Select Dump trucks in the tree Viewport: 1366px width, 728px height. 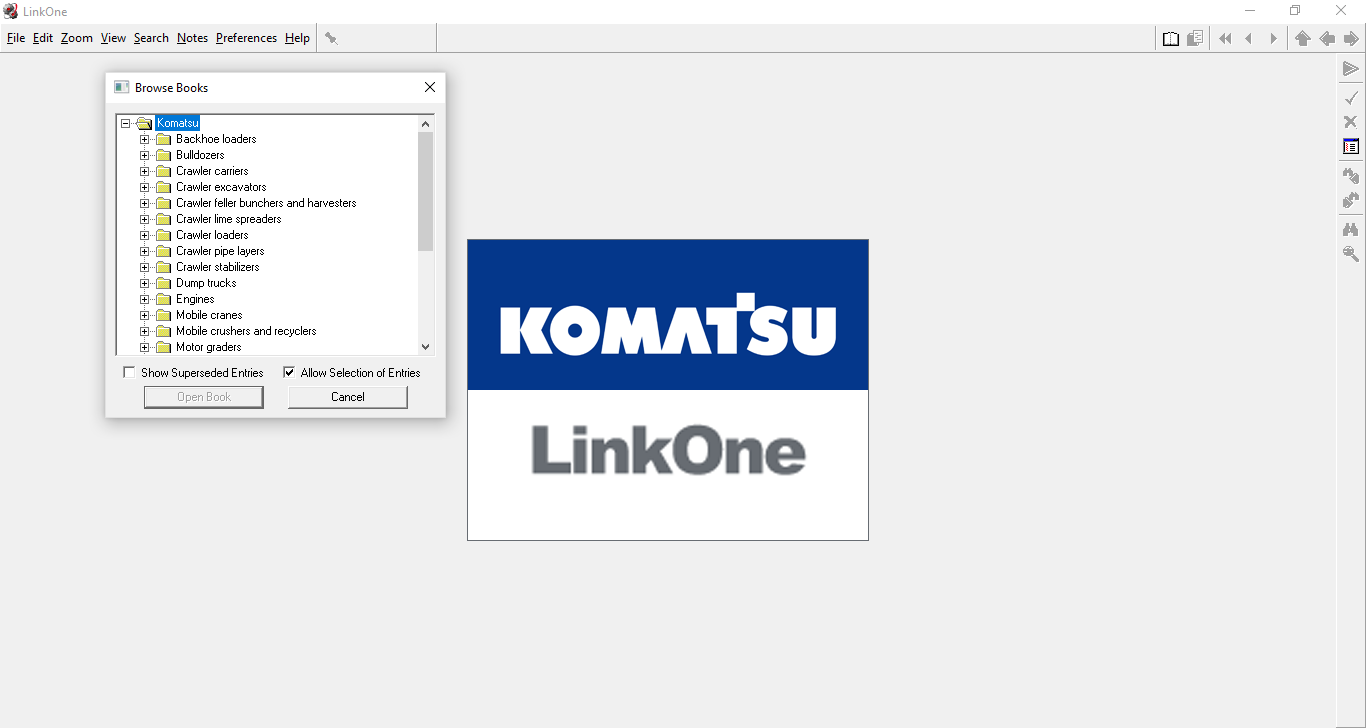pos(206,283)
